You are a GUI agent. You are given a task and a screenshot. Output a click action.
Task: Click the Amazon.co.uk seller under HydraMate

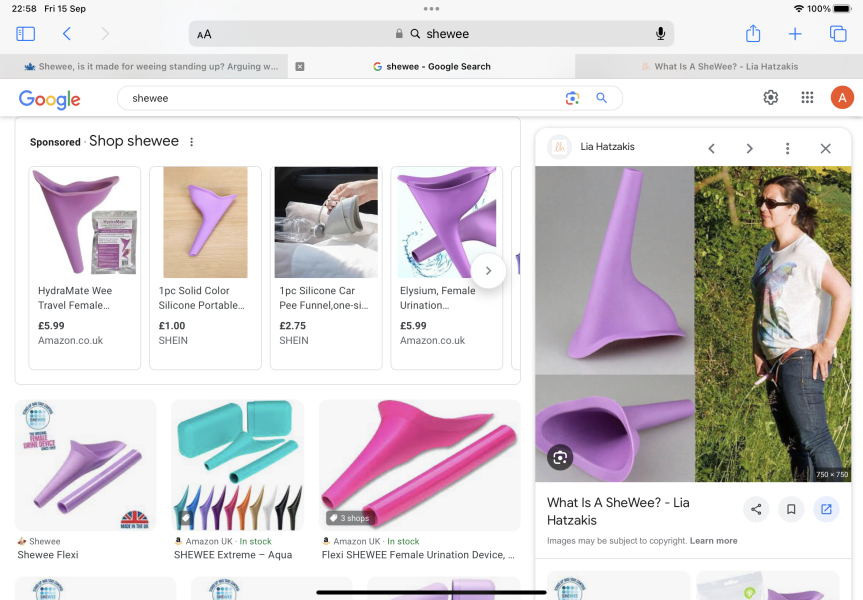tap(70, 341)
